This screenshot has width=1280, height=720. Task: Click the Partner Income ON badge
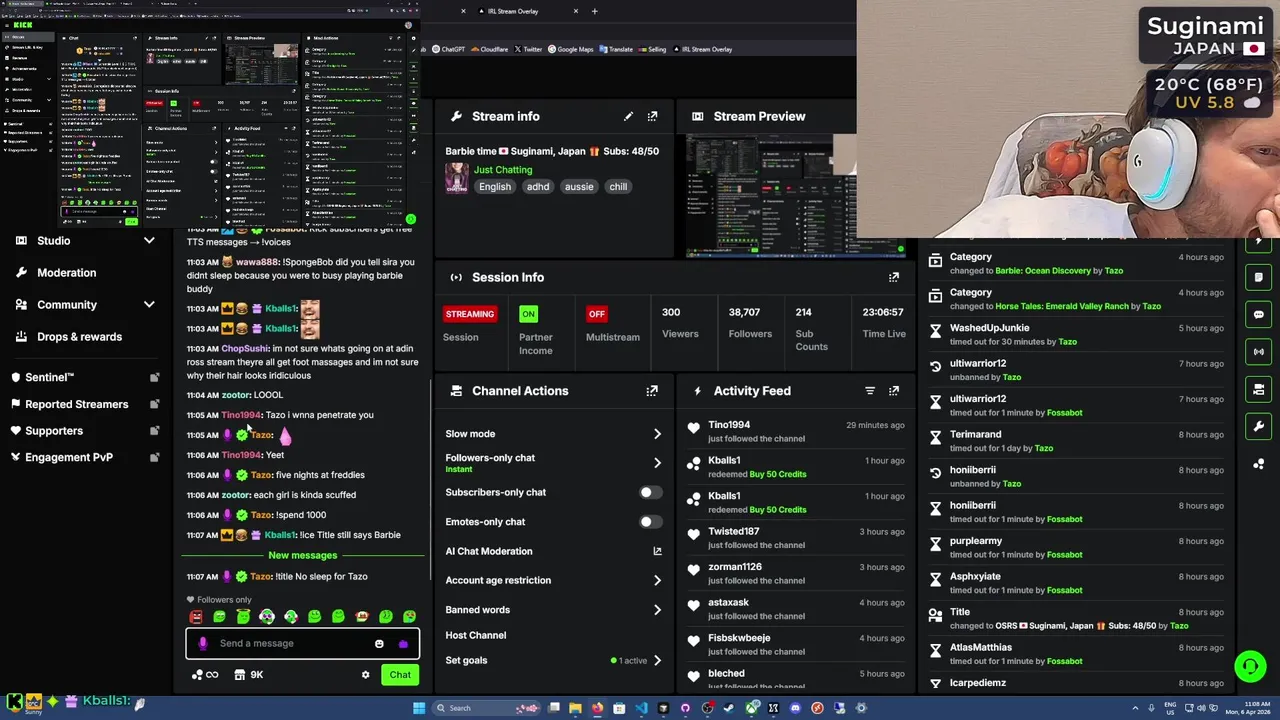(528, 314)
